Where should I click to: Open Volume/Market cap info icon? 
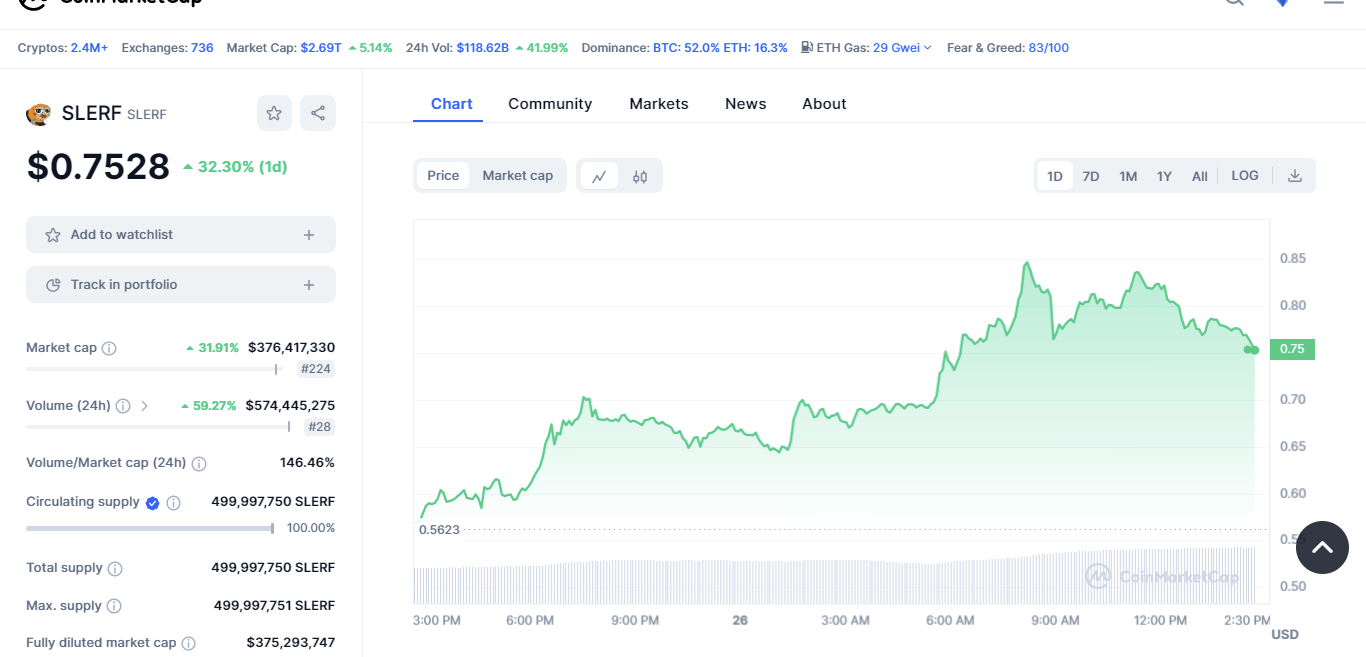coord(199,463)
